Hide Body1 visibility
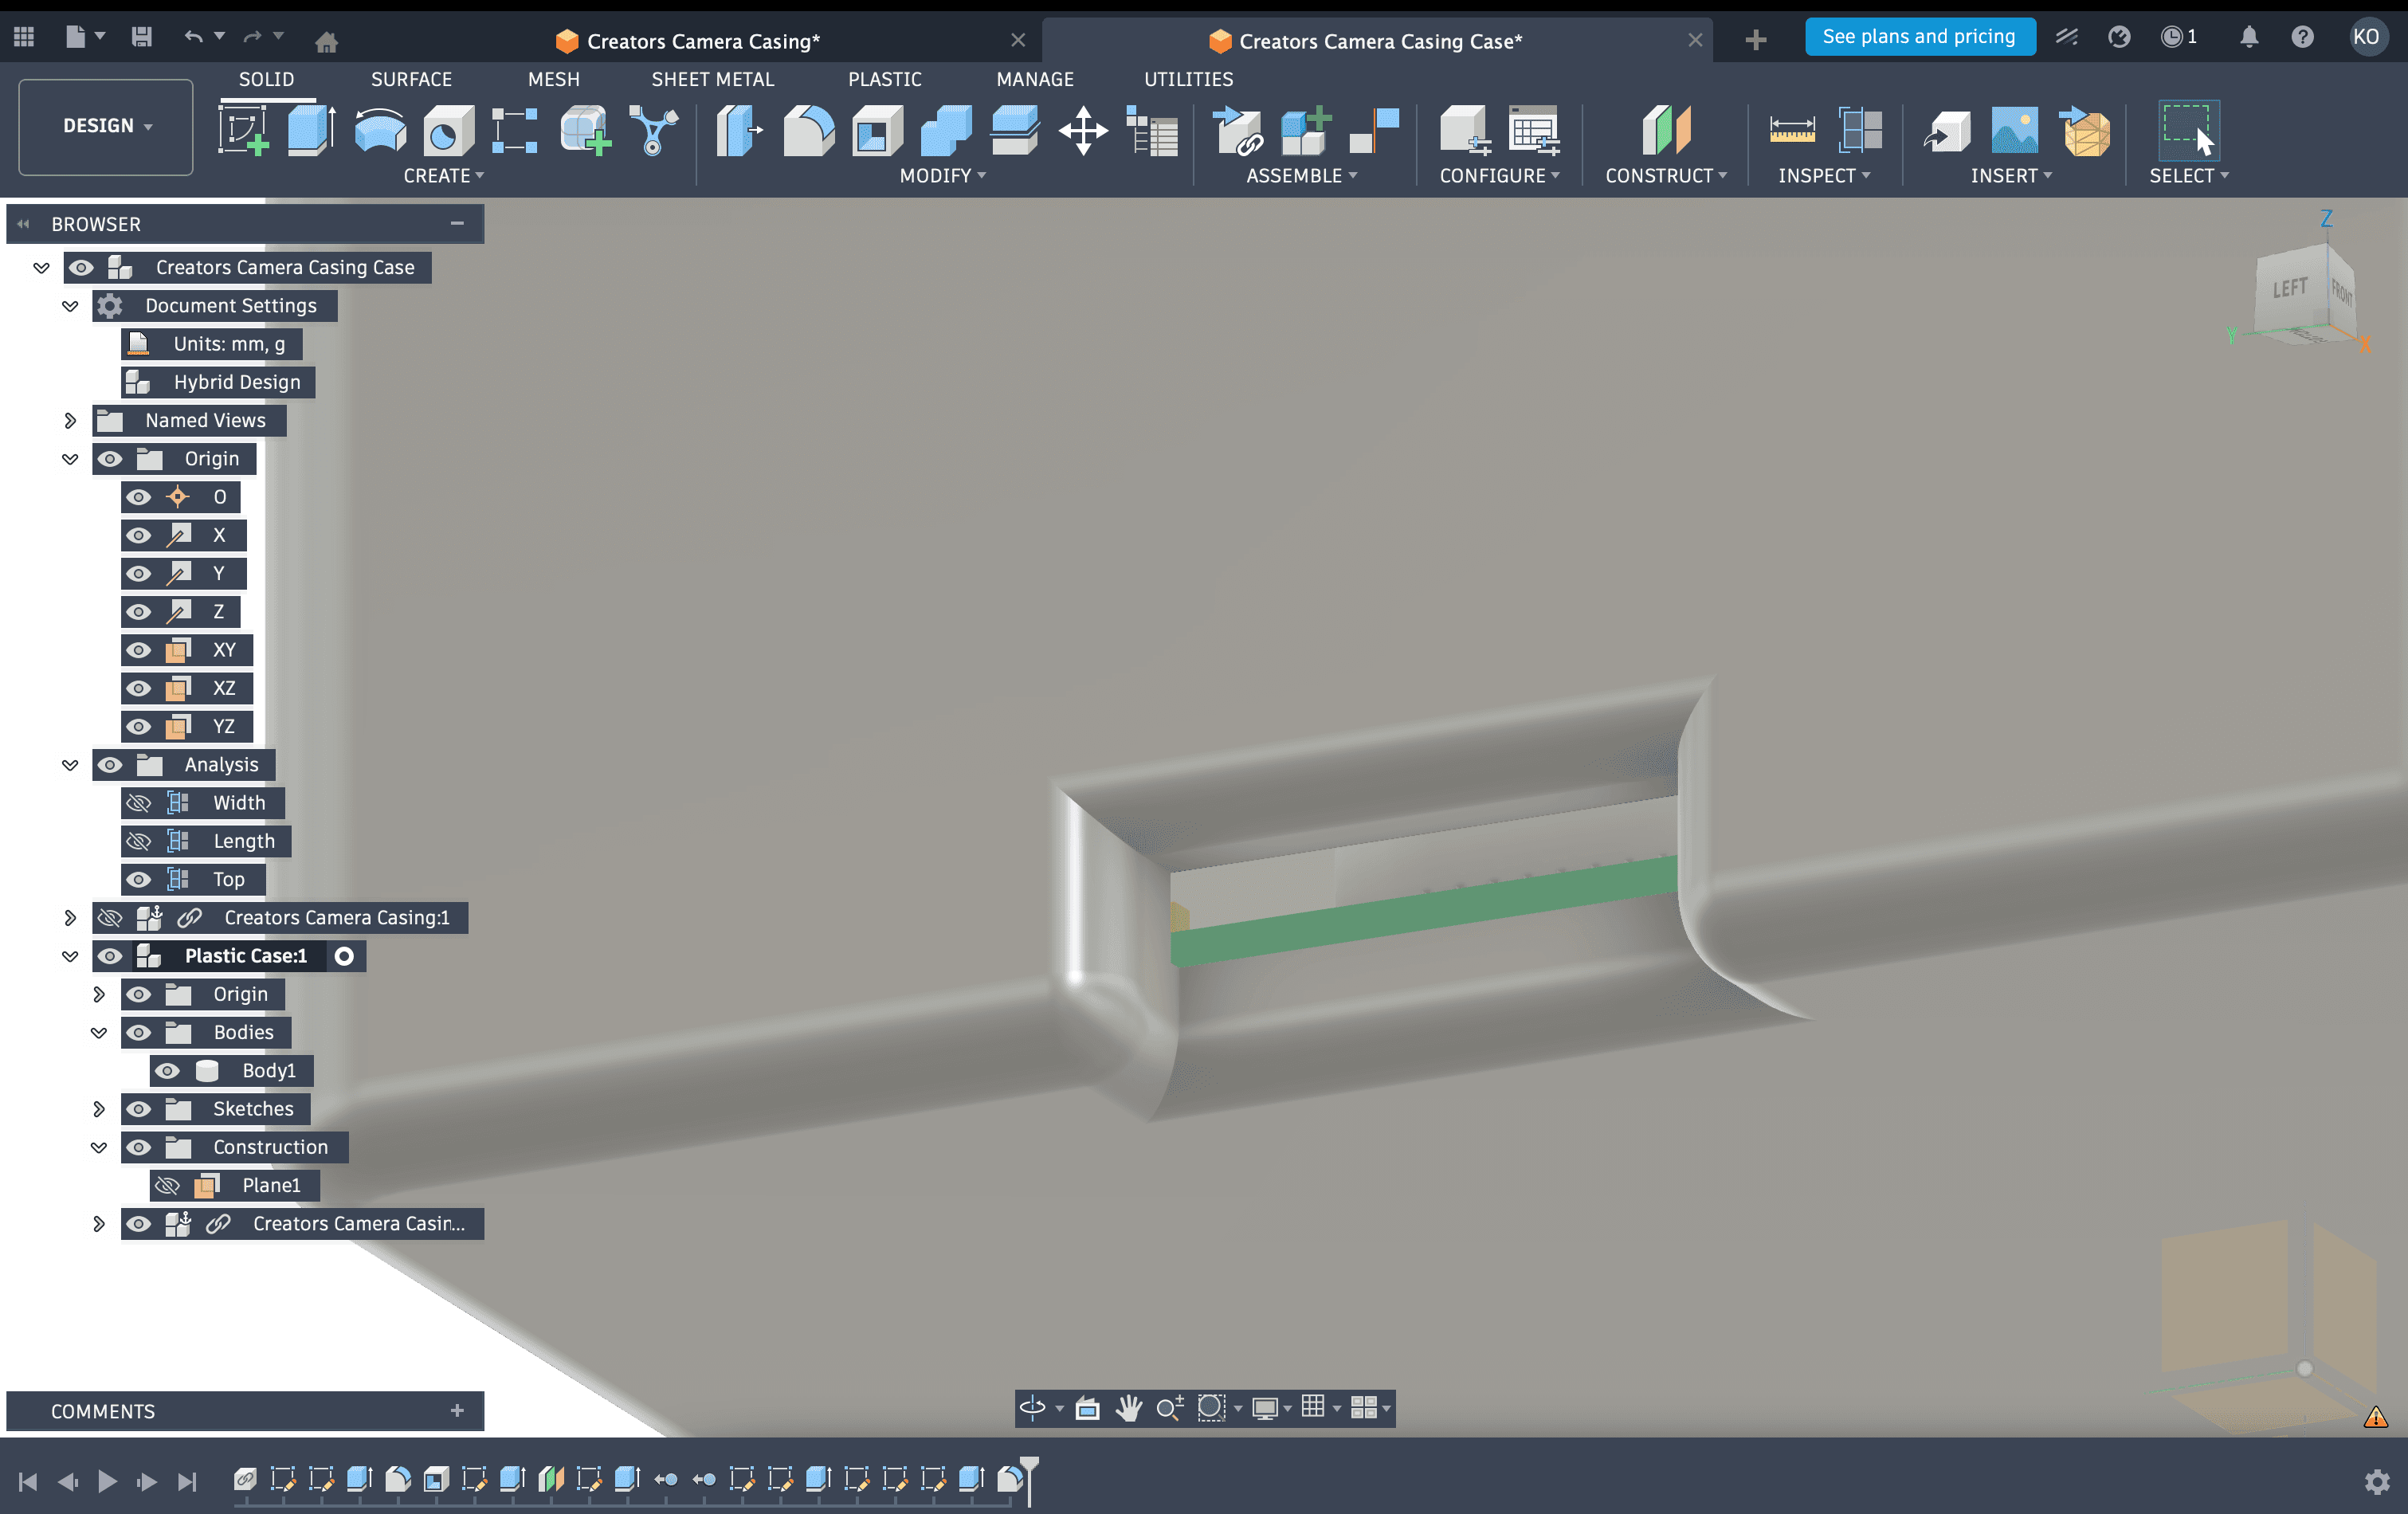This screenshot has width=2408, height=1514. (168, 1070)
